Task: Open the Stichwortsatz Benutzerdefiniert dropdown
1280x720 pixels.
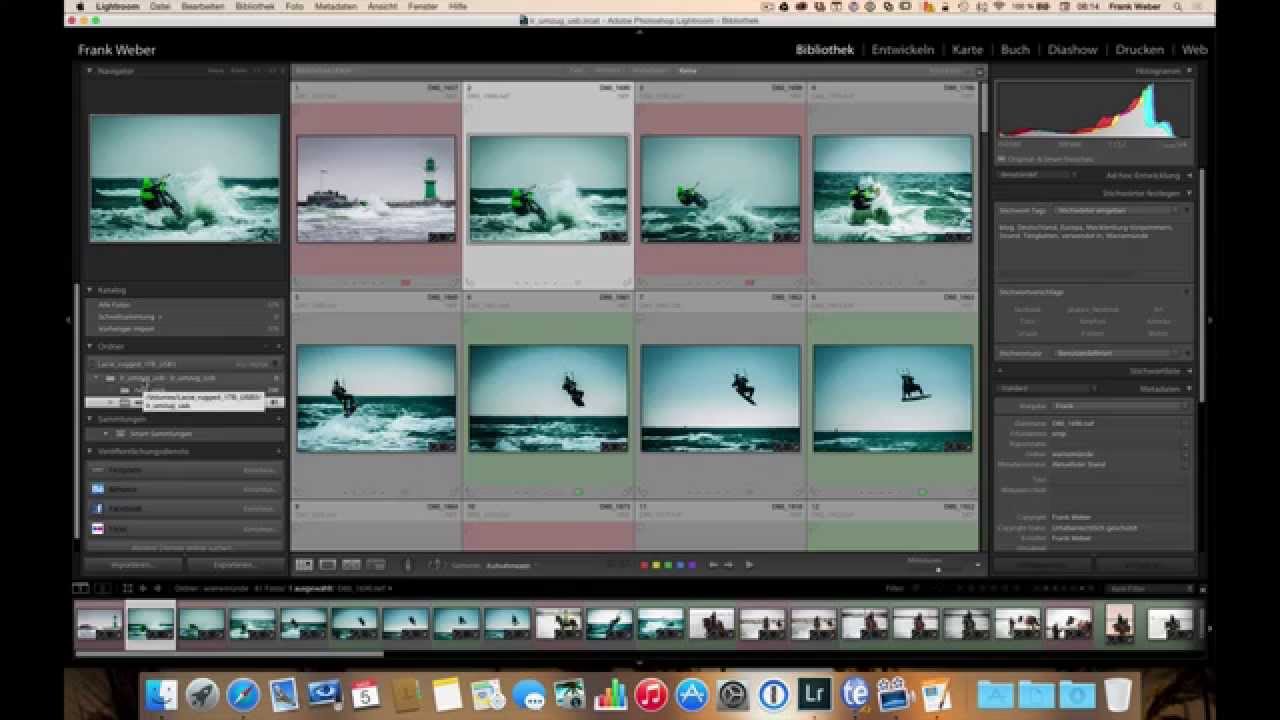Action: point(1118,353)
